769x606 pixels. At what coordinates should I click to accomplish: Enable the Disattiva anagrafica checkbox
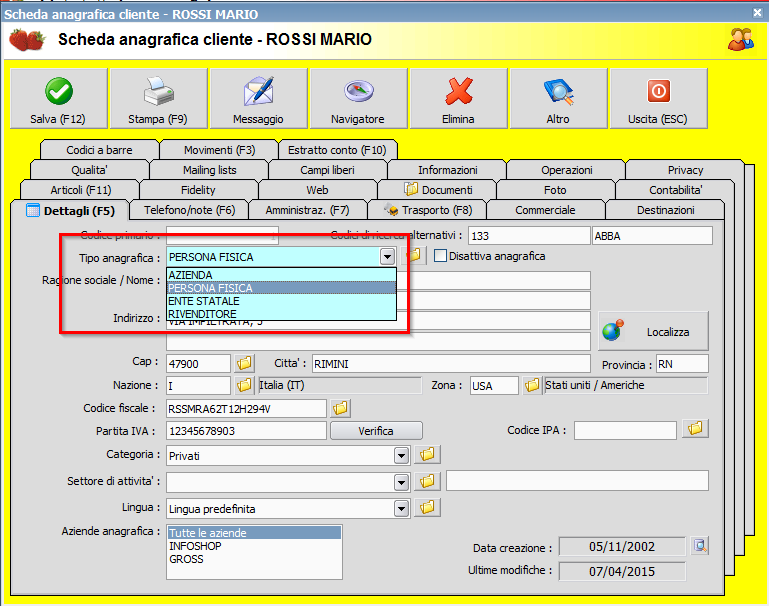(x=440, y=257)
